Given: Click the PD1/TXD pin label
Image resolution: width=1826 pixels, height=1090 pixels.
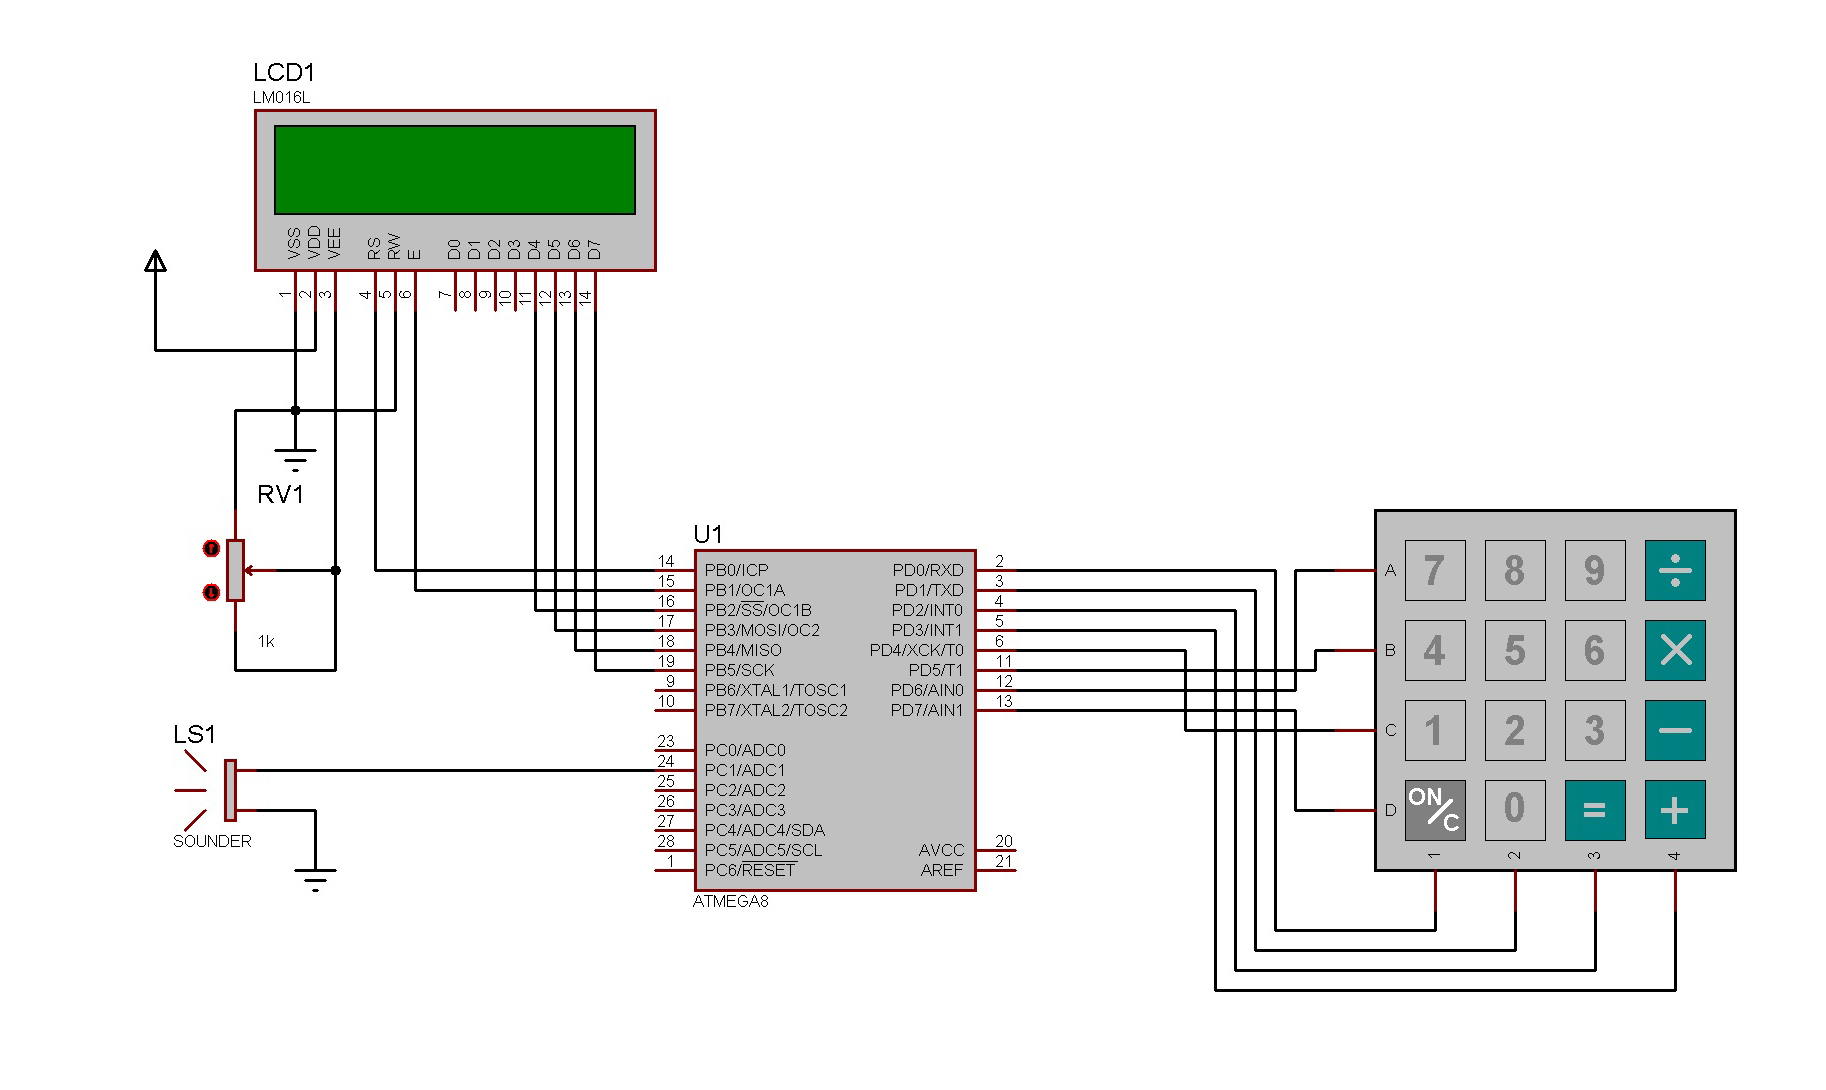Looking at the screenshot, I should (x=929, y=591).
